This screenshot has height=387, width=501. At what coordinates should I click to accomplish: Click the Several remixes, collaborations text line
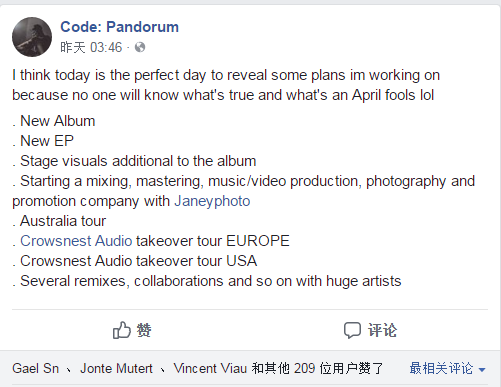pos(207,281)
